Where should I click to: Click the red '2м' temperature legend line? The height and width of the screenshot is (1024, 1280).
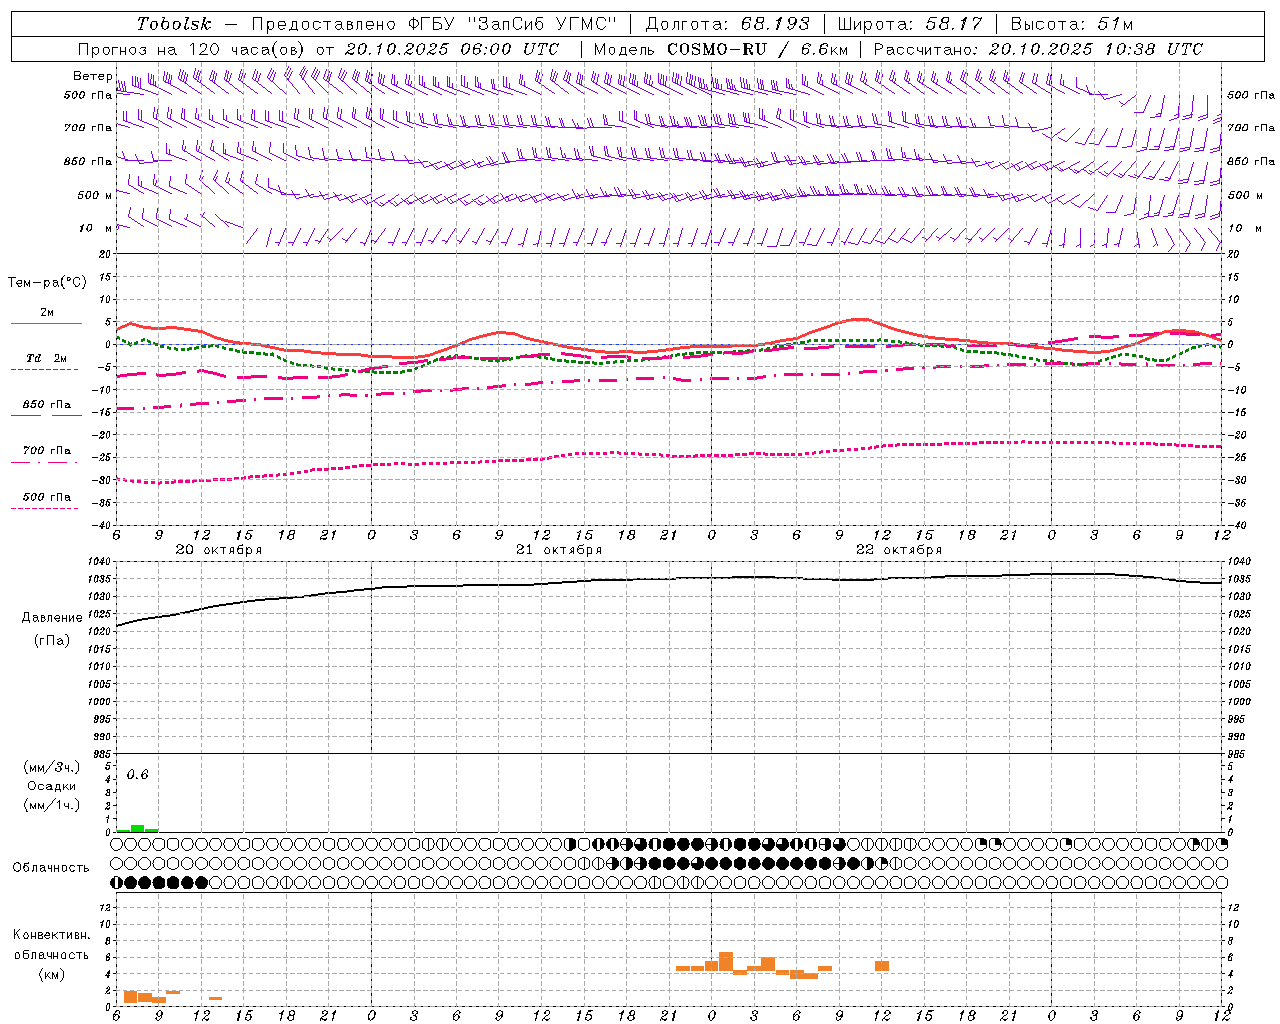pyautogui.click(x=46, y=323)
